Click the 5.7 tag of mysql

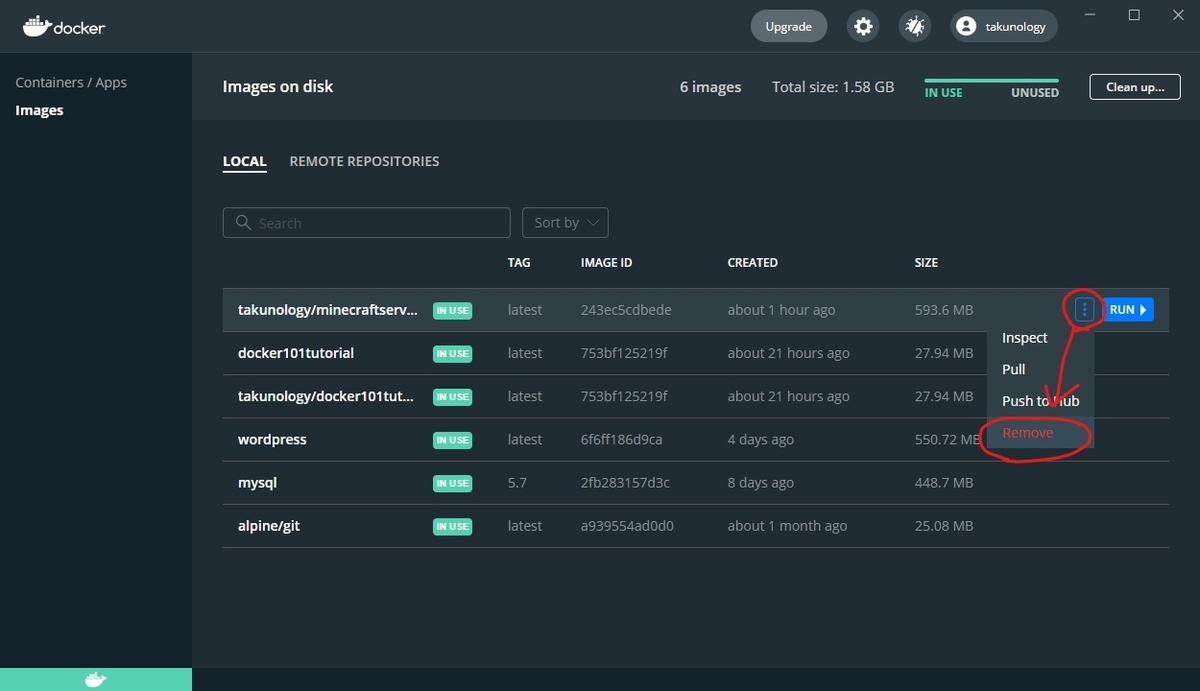coord(517,482)
